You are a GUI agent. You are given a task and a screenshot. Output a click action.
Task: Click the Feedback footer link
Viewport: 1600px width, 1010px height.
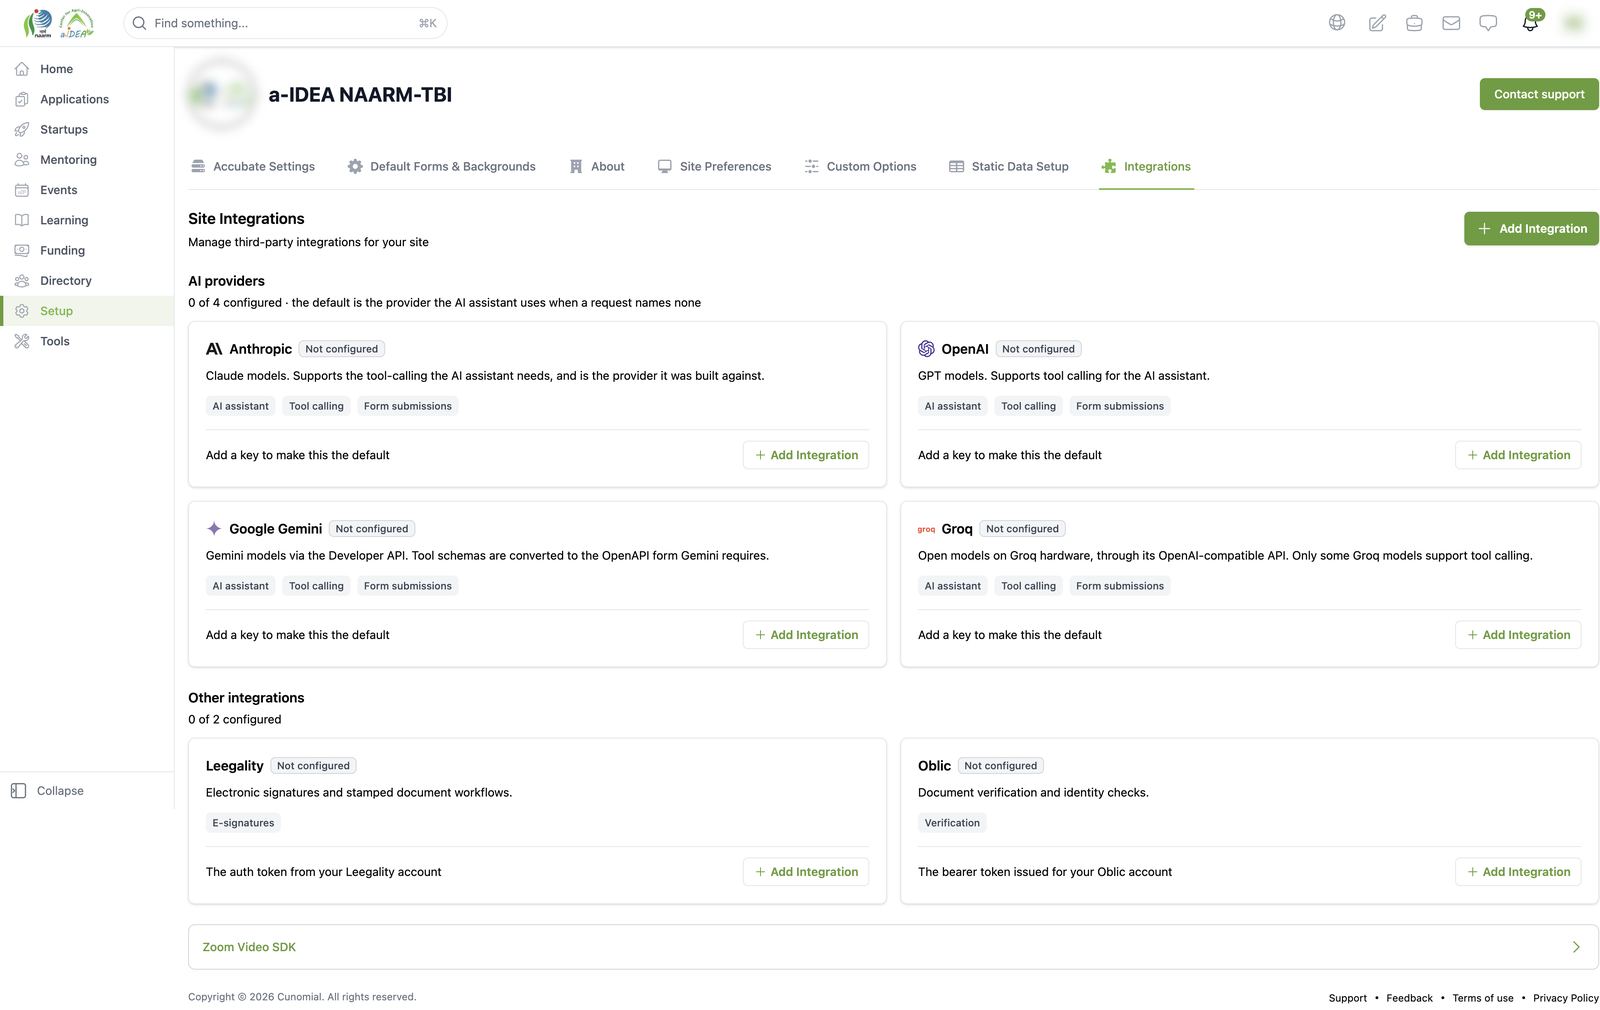point(1409,998)
